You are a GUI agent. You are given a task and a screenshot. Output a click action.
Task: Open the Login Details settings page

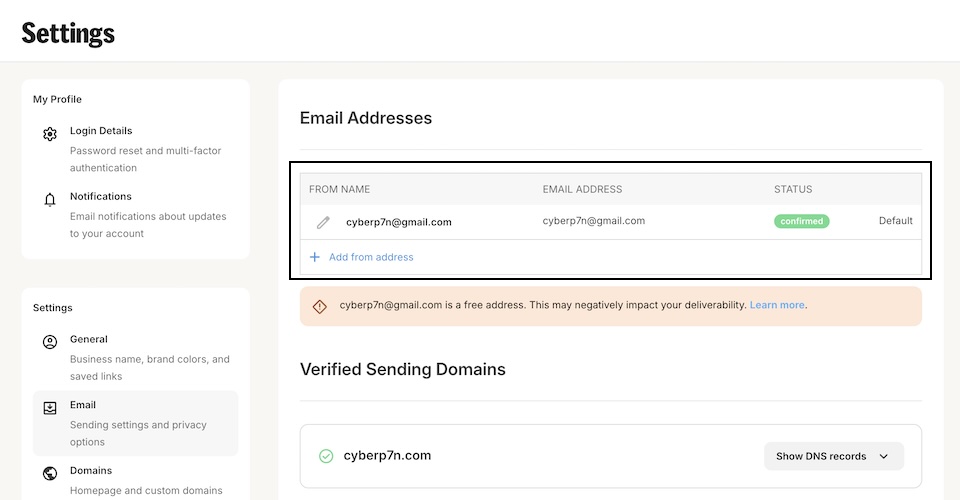[x=101, y=131]
